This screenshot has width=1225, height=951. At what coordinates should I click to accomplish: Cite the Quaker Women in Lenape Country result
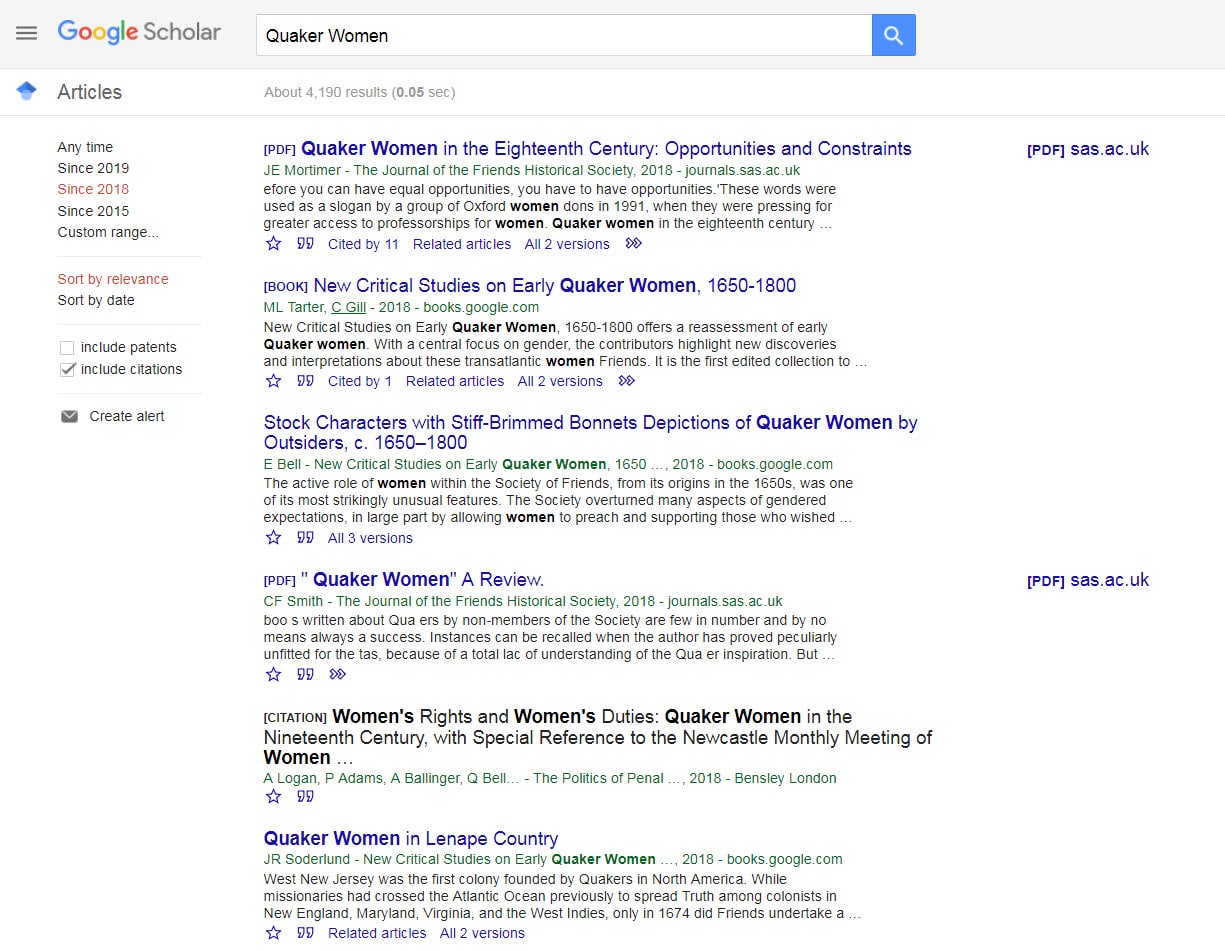(x=306, y=933)
